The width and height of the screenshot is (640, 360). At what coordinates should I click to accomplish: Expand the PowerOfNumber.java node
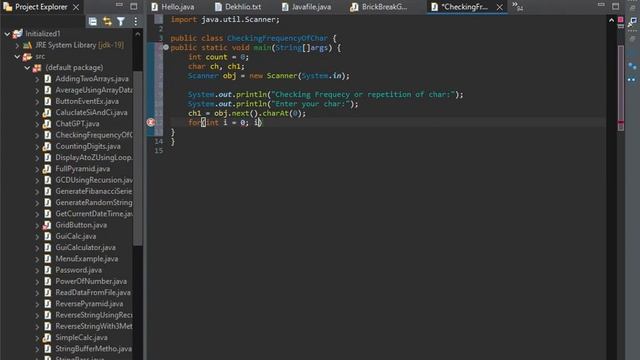37,282
